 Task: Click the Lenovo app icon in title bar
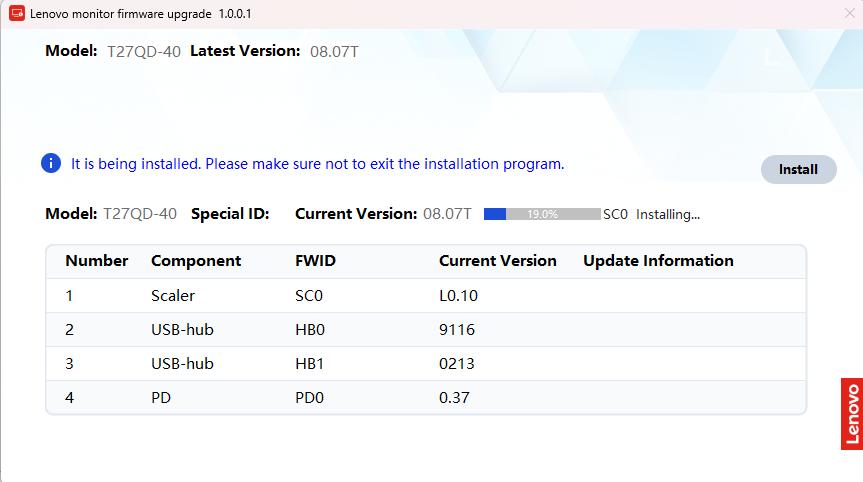click(17, 14)
